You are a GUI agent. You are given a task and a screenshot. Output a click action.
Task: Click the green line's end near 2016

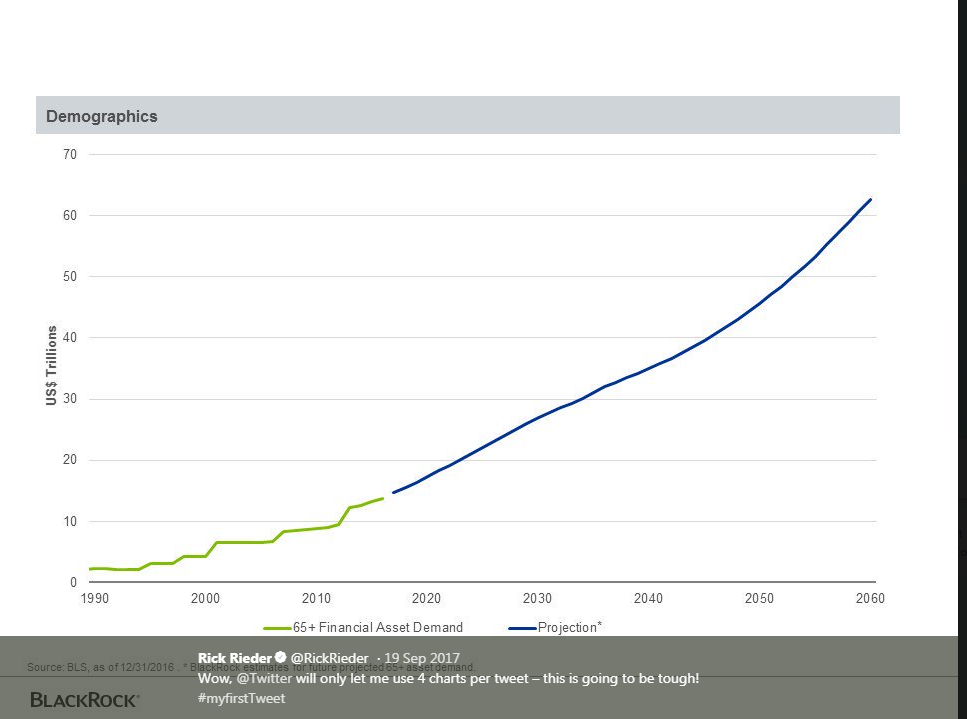382,498
